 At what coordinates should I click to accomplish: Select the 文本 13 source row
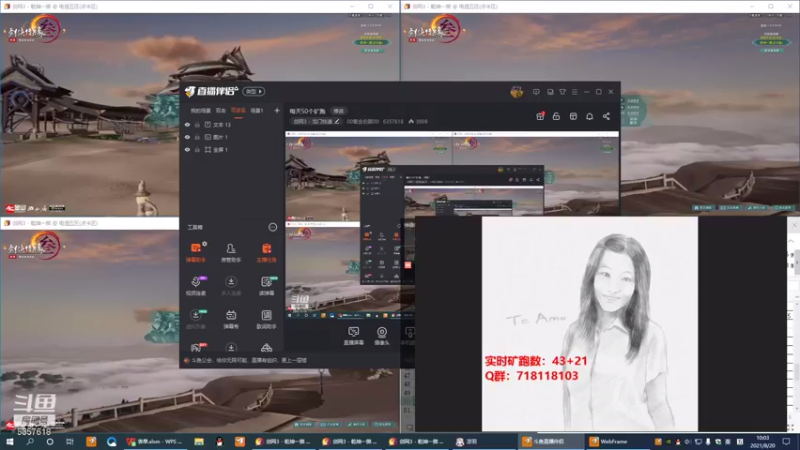click(232, 124)
